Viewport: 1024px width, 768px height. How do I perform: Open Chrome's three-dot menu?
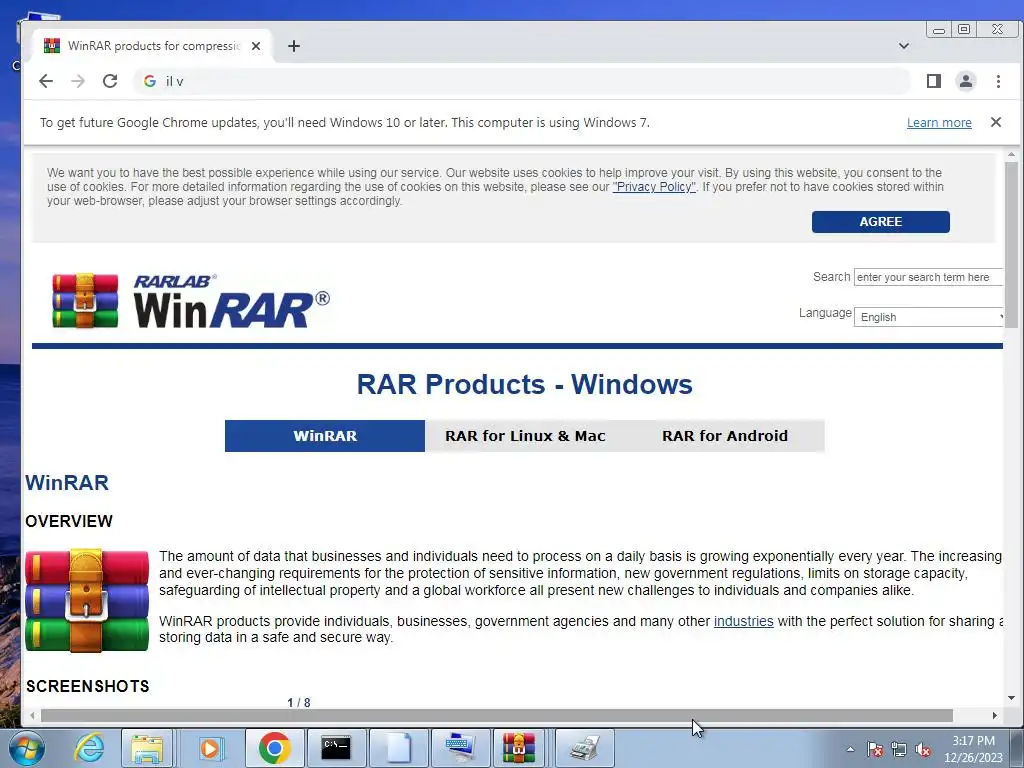click(998, 81)
